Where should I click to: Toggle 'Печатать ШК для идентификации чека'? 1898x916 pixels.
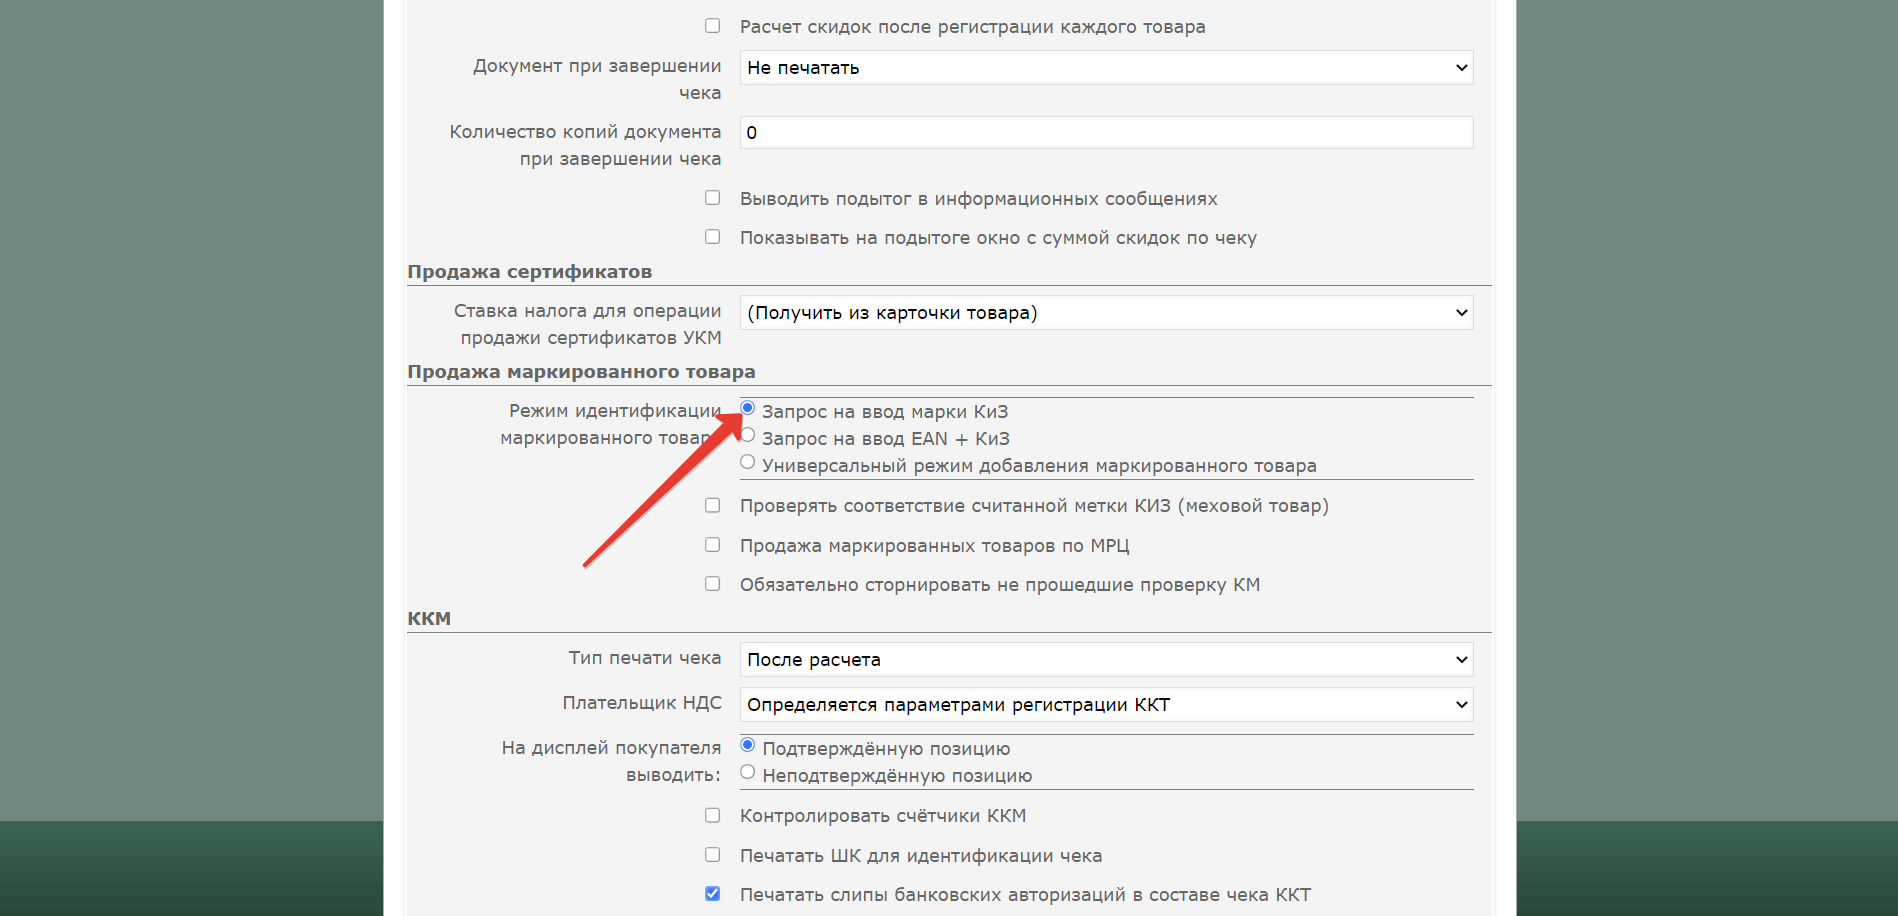(x=712, y=855)
